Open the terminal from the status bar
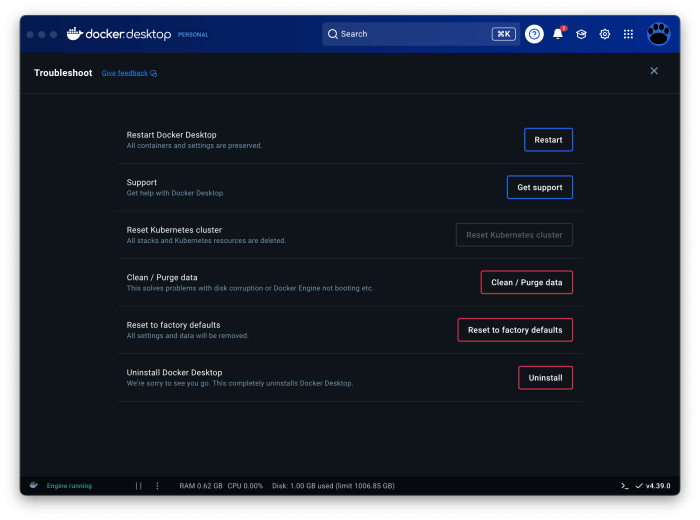The height and width of the screenshot is (520, 700). pos(624,486)
